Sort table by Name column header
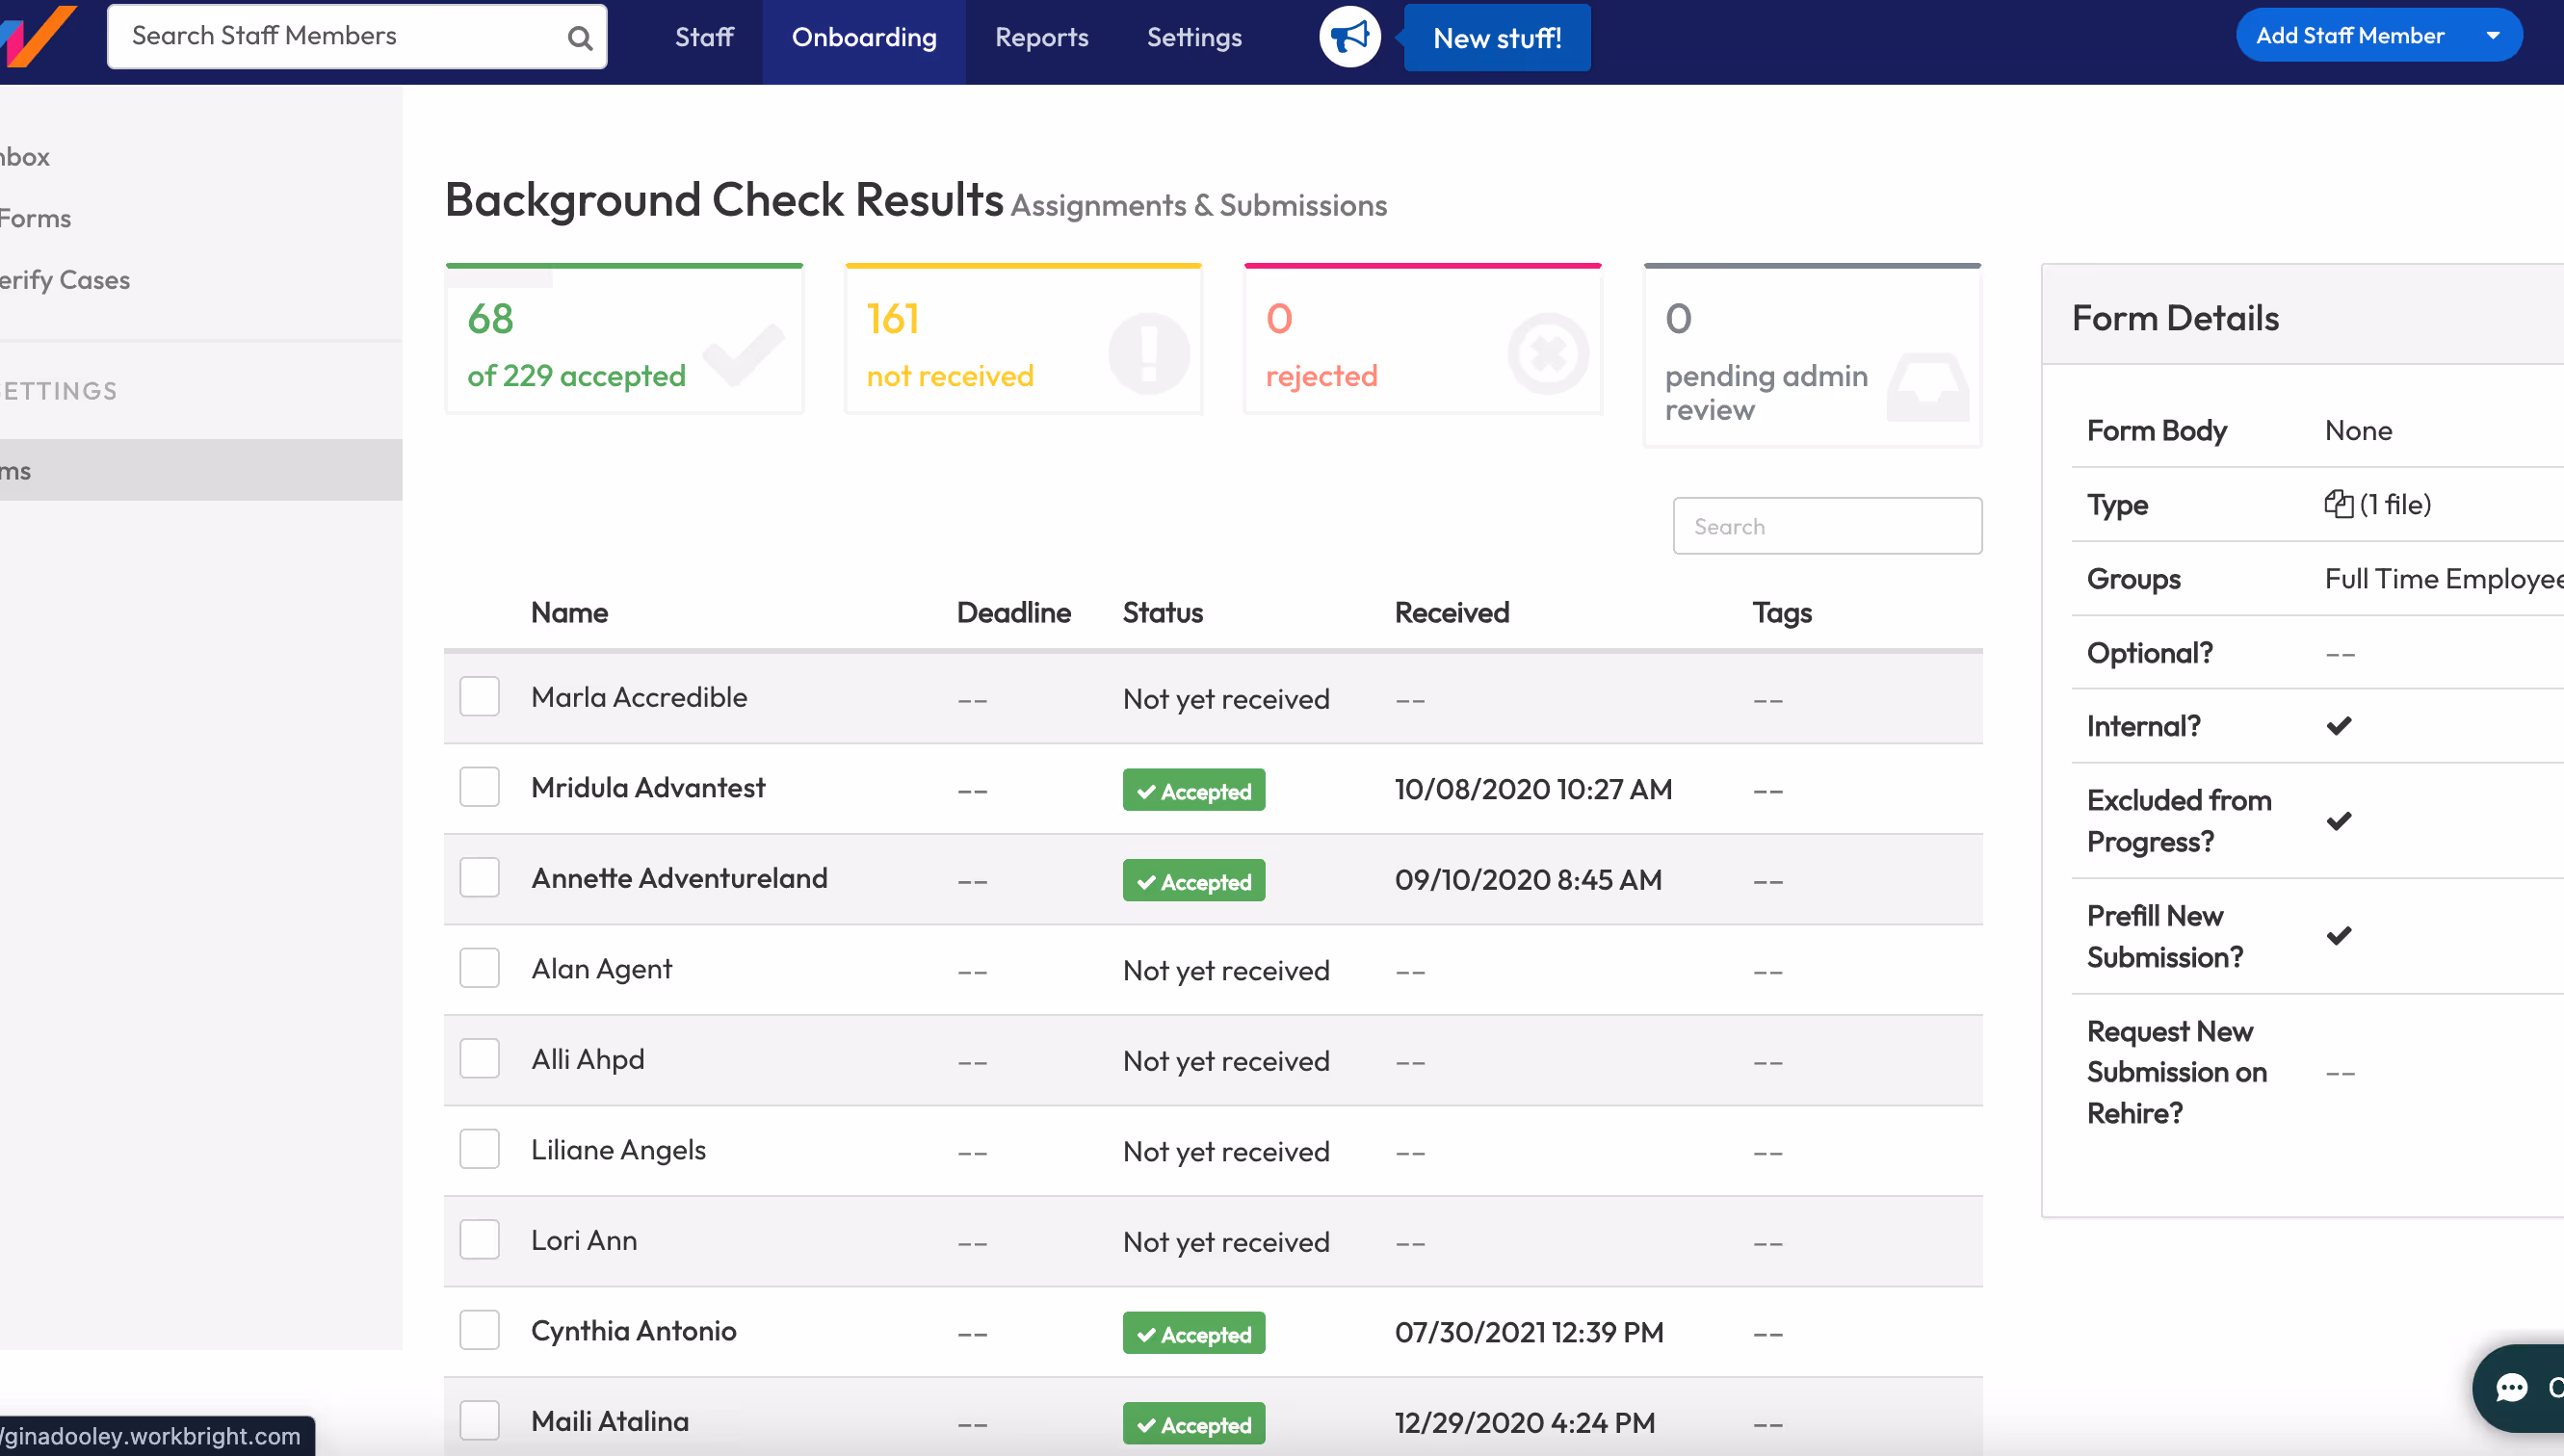 coord(569,612)
